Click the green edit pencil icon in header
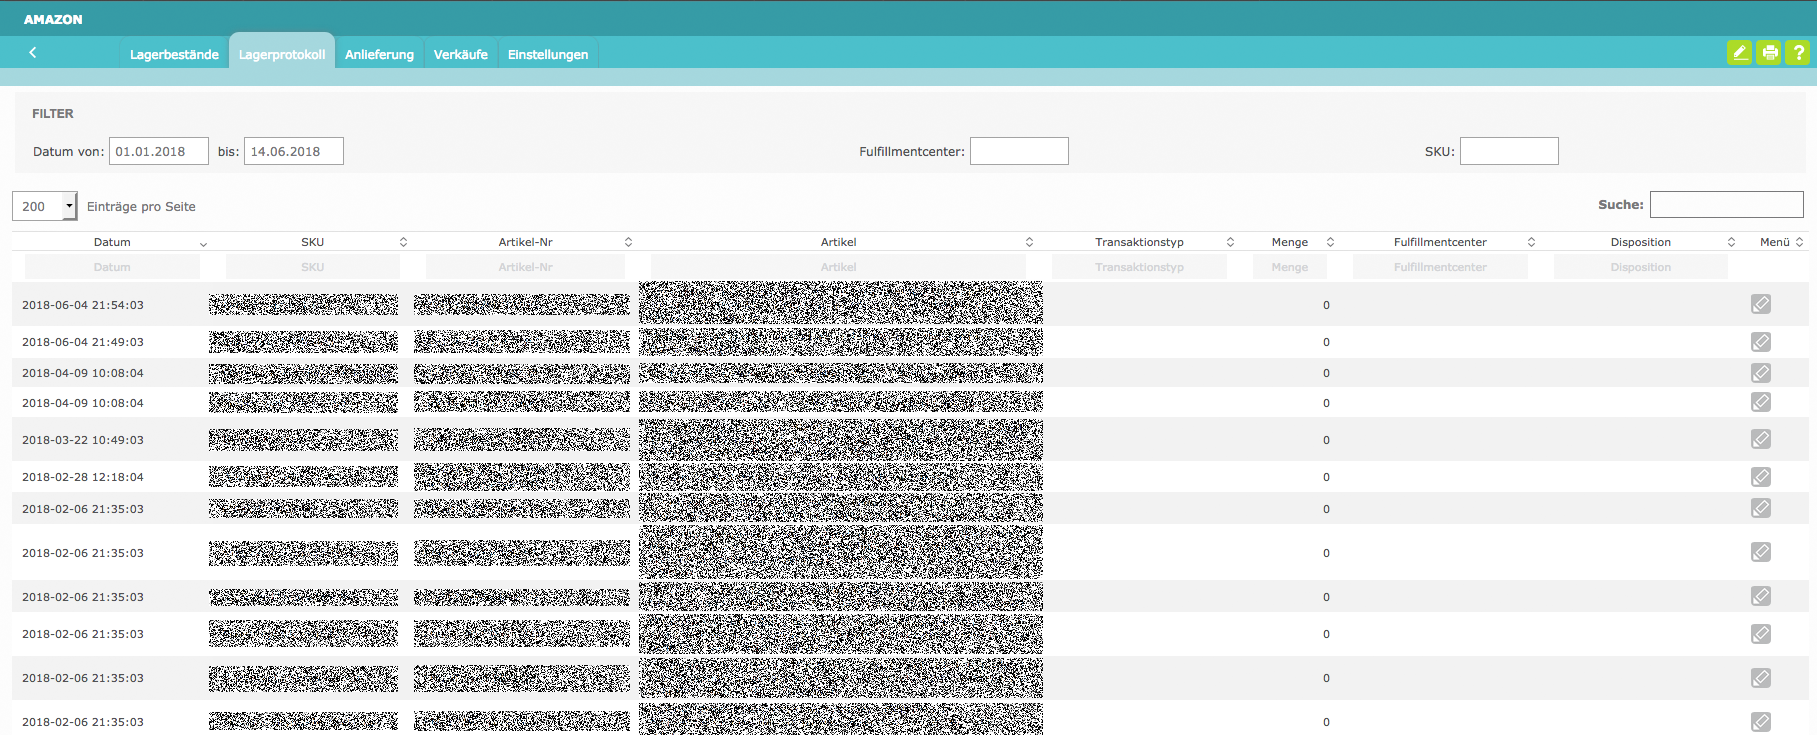The height and width of the screenshot is (735, 1817). [x=1739, y=53]
